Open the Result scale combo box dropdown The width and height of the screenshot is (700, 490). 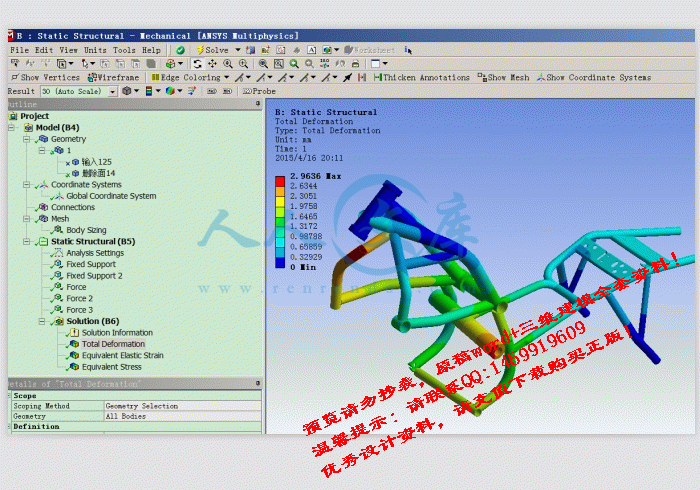click(112, 91)
